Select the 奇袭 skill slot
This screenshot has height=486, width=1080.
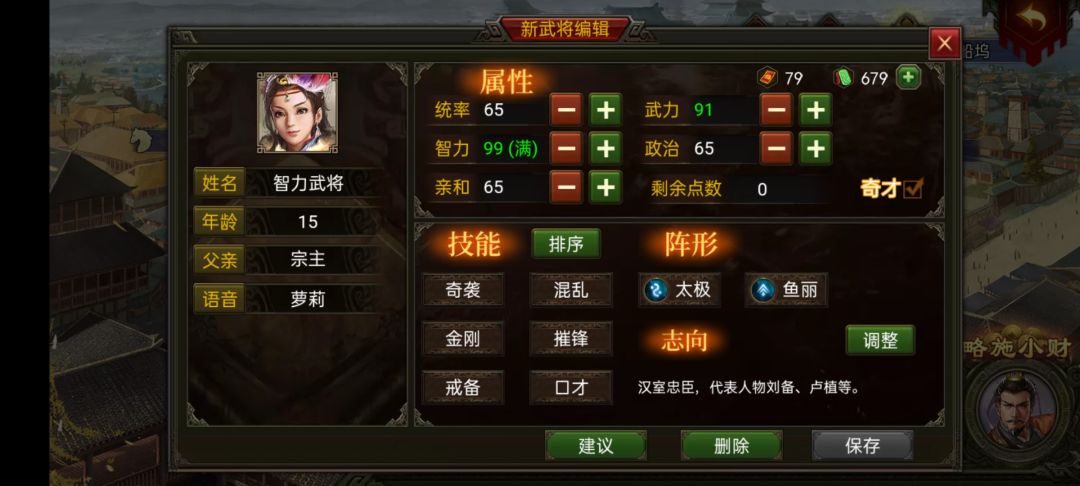[x=463, y=290]
